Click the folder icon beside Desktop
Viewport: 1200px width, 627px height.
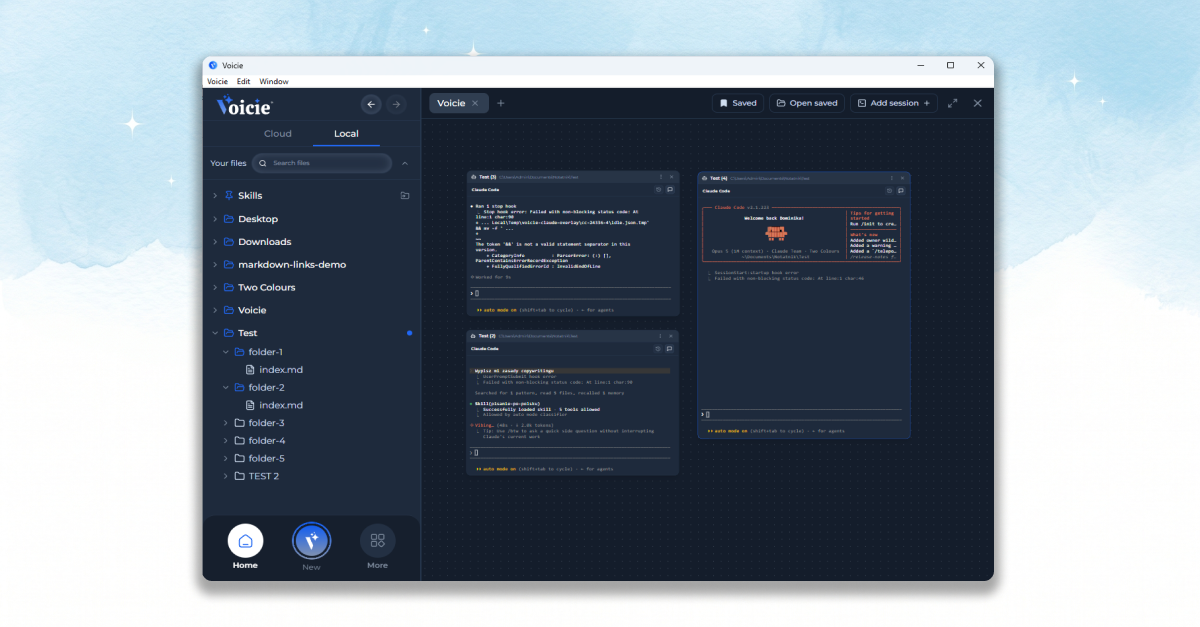pos(229,219)
